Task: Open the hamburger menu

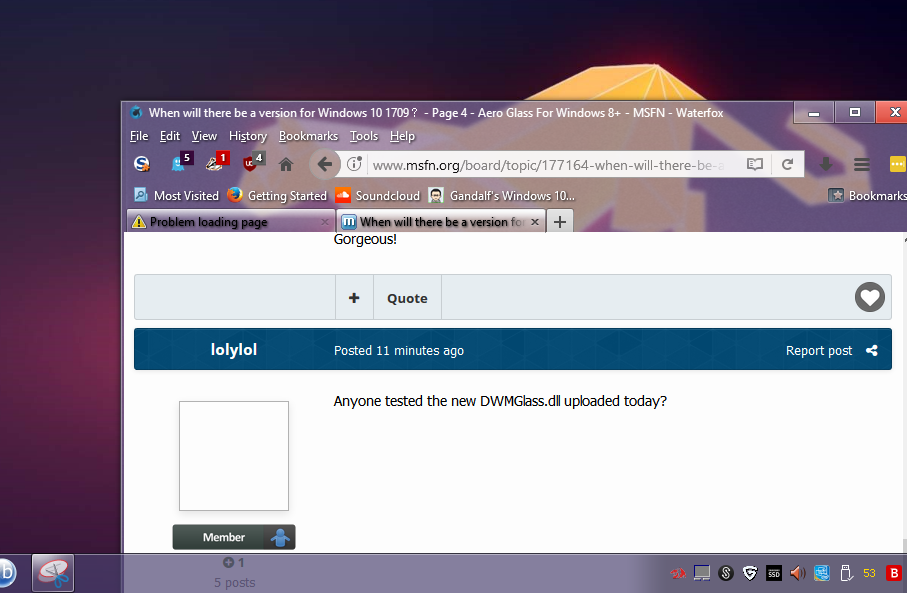Action: 862,165
